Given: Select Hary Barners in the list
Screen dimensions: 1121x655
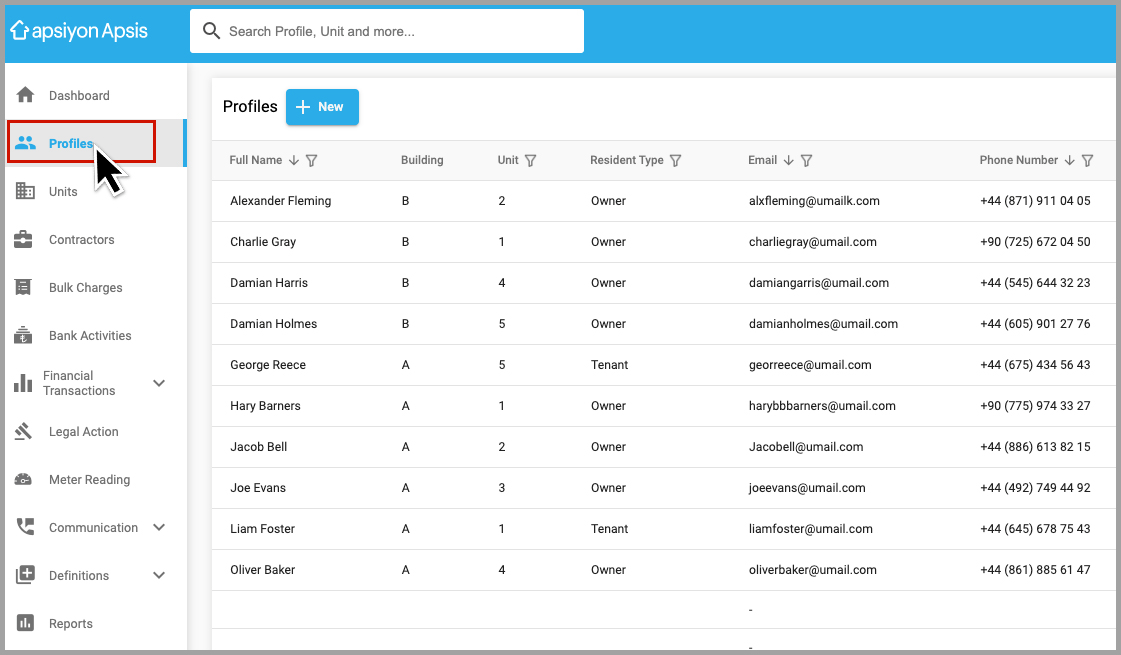Looking at the screenshot, I should [x=265, y=405].
